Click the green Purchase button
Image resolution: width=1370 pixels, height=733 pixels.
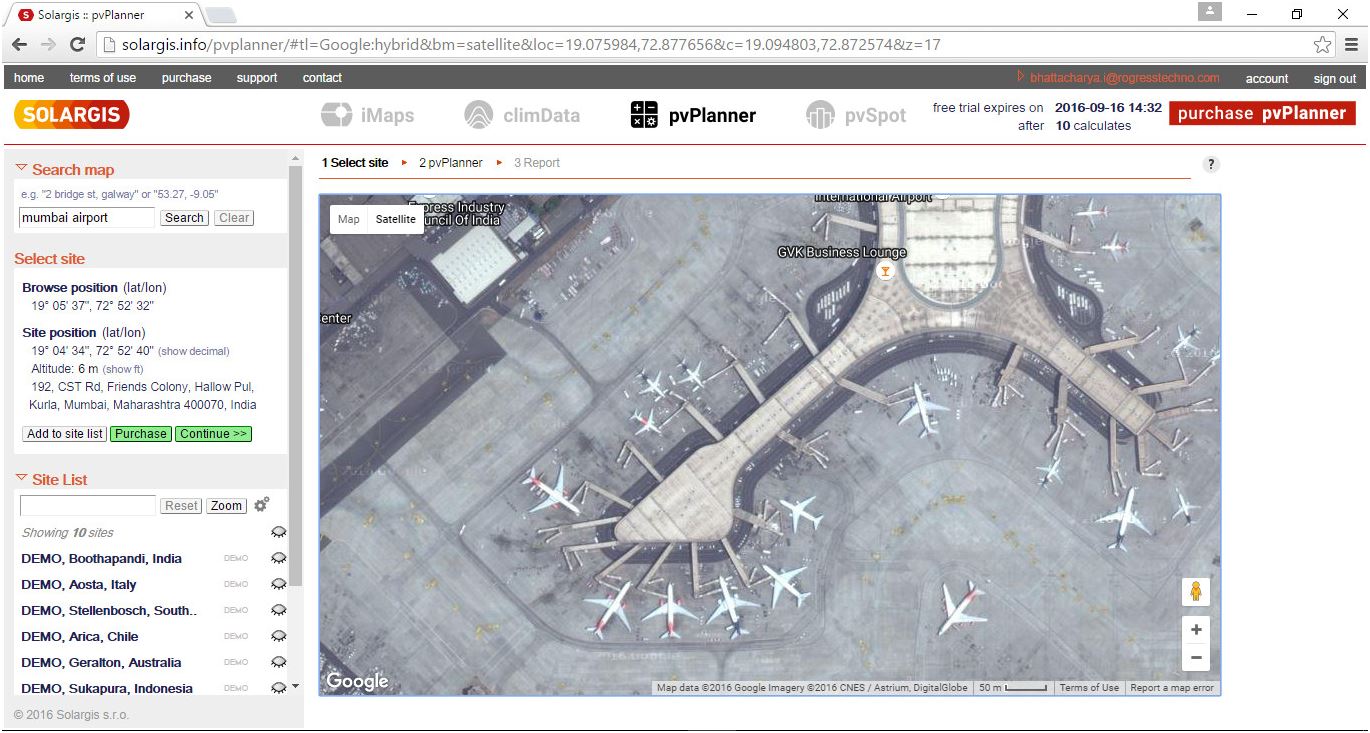[141, 434]
